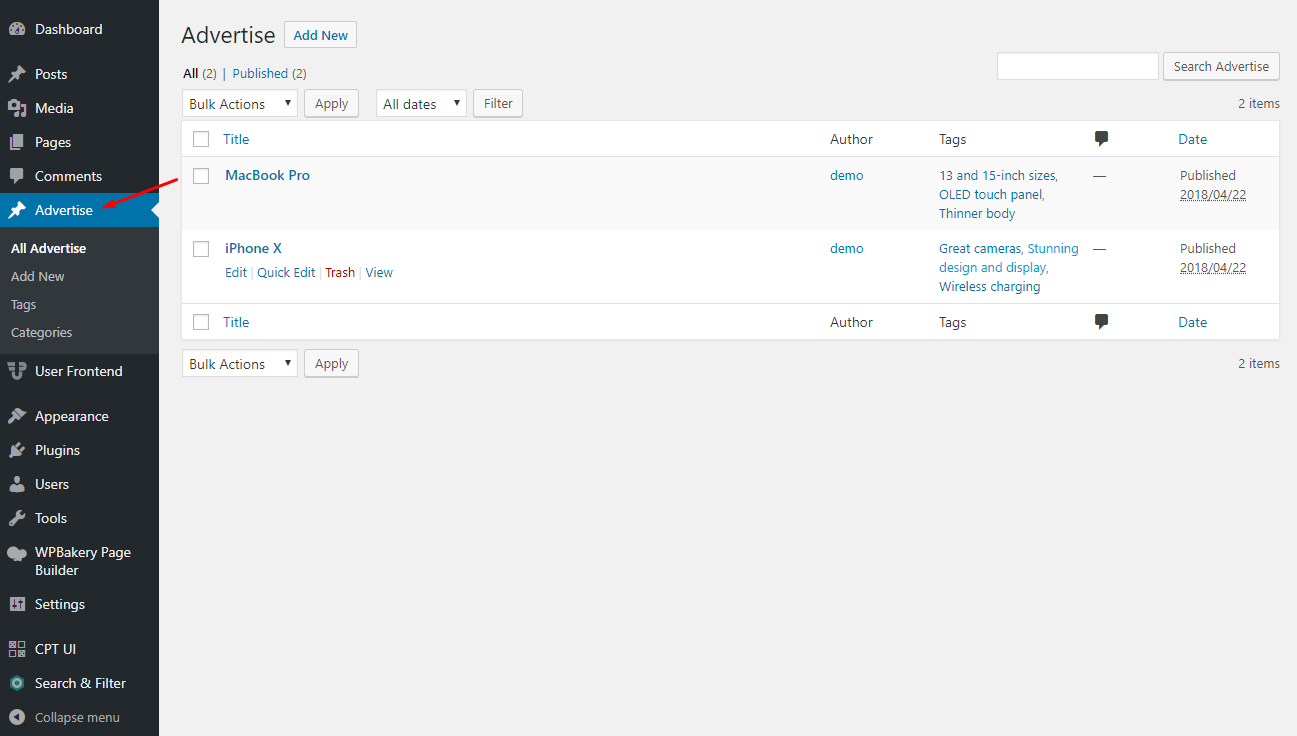
Task: Sort by Title in table footer
Action: click(x=236, y=322)
